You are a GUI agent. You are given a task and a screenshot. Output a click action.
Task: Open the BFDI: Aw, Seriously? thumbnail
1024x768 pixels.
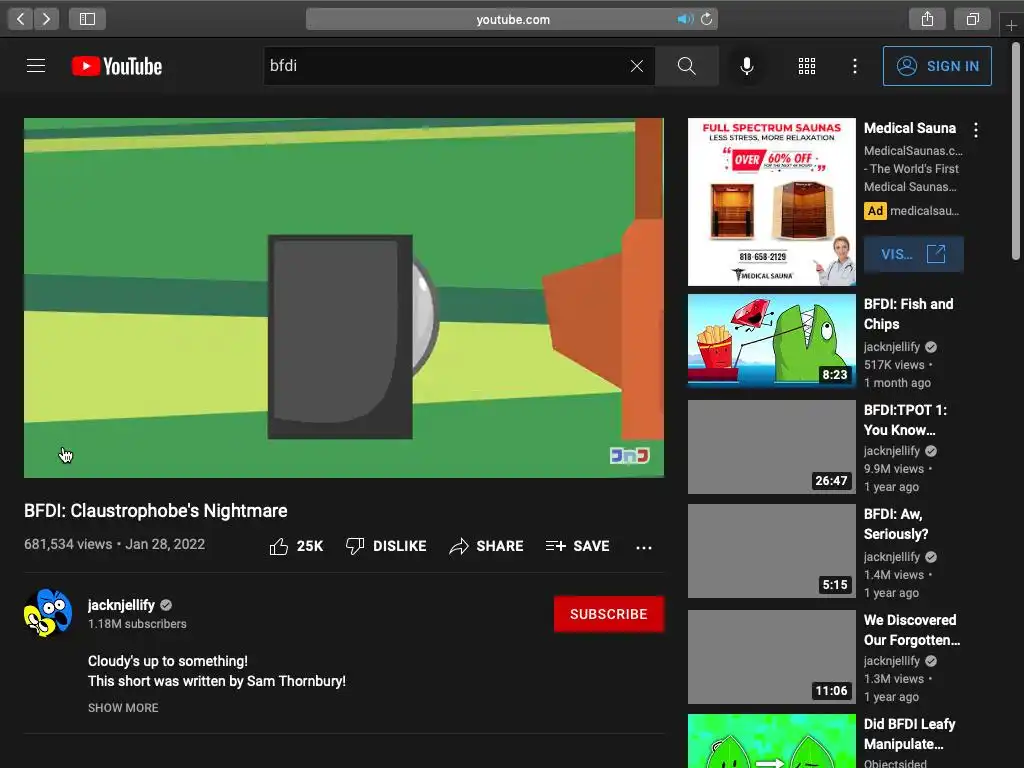click(771, 551)
